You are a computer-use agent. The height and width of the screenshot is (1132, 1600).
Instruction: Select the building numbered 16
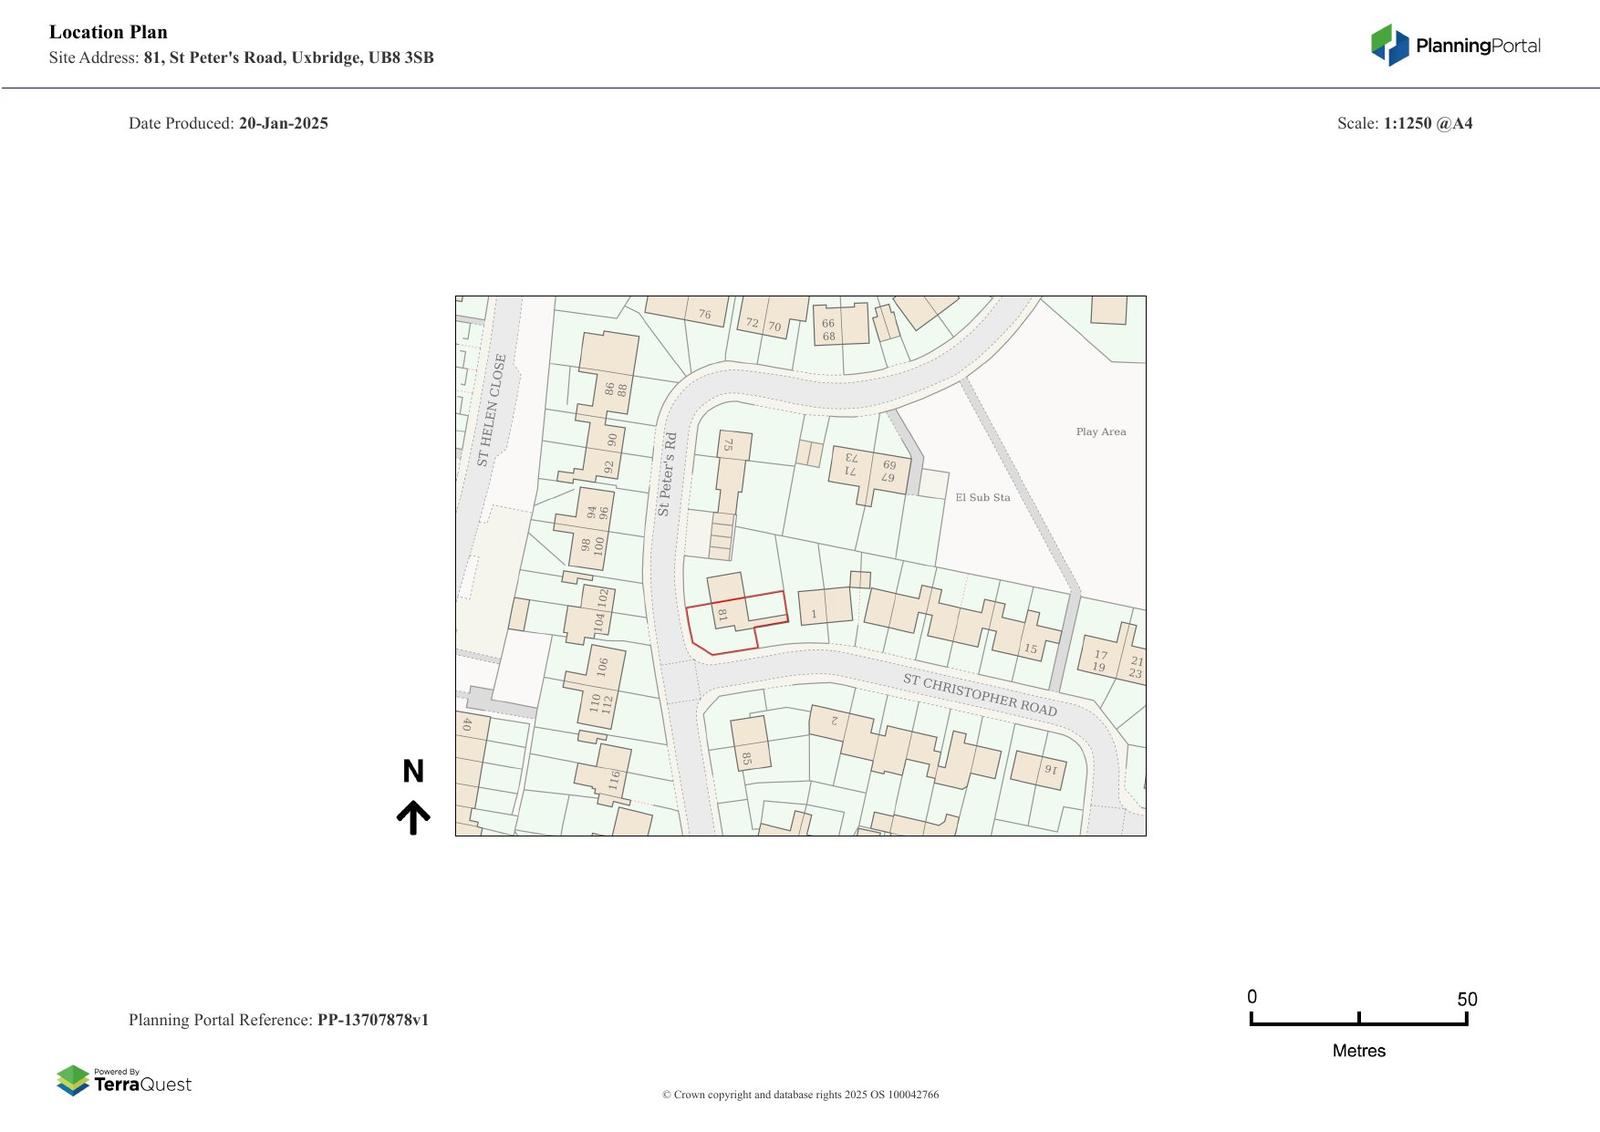[x=1039, y=769]
